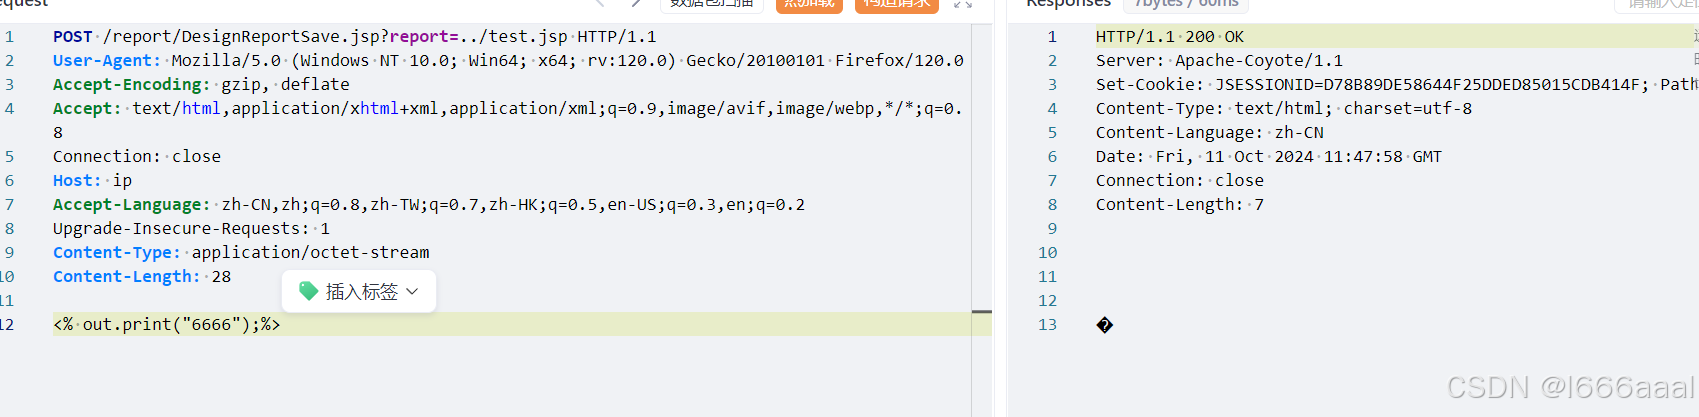Click the Host: header name

click(78, 181)
